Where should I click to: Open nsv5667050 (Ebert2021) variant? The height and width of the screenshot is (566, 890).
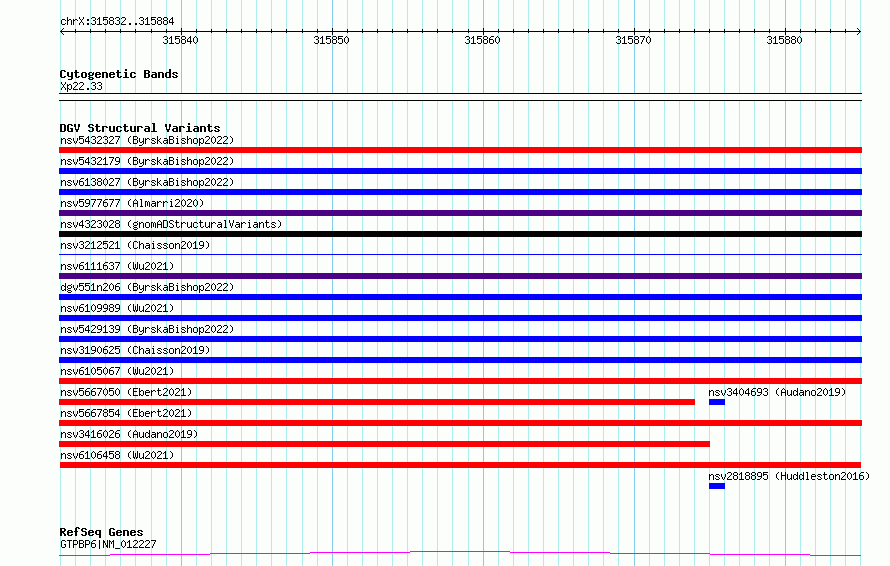pos(126,392)
